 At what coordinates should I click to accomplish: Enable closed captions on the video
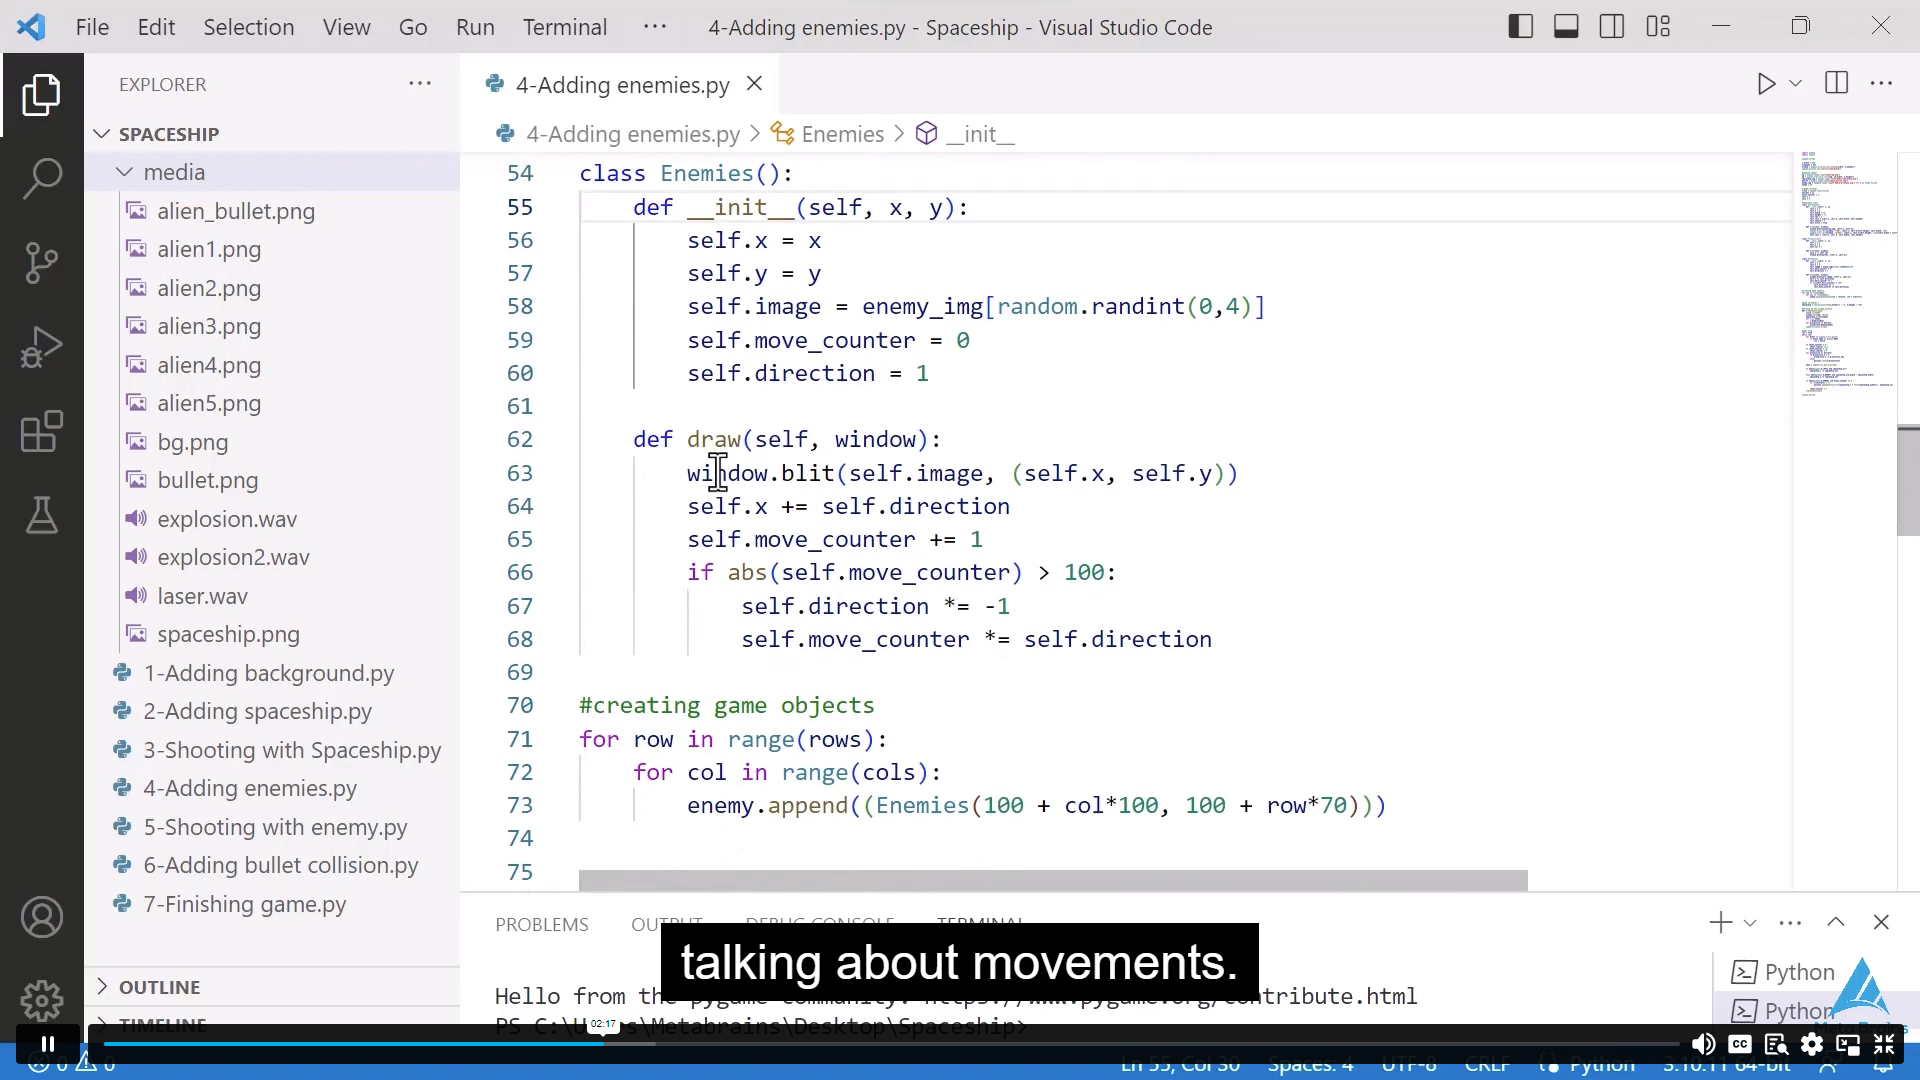tap(1740, 1044)
